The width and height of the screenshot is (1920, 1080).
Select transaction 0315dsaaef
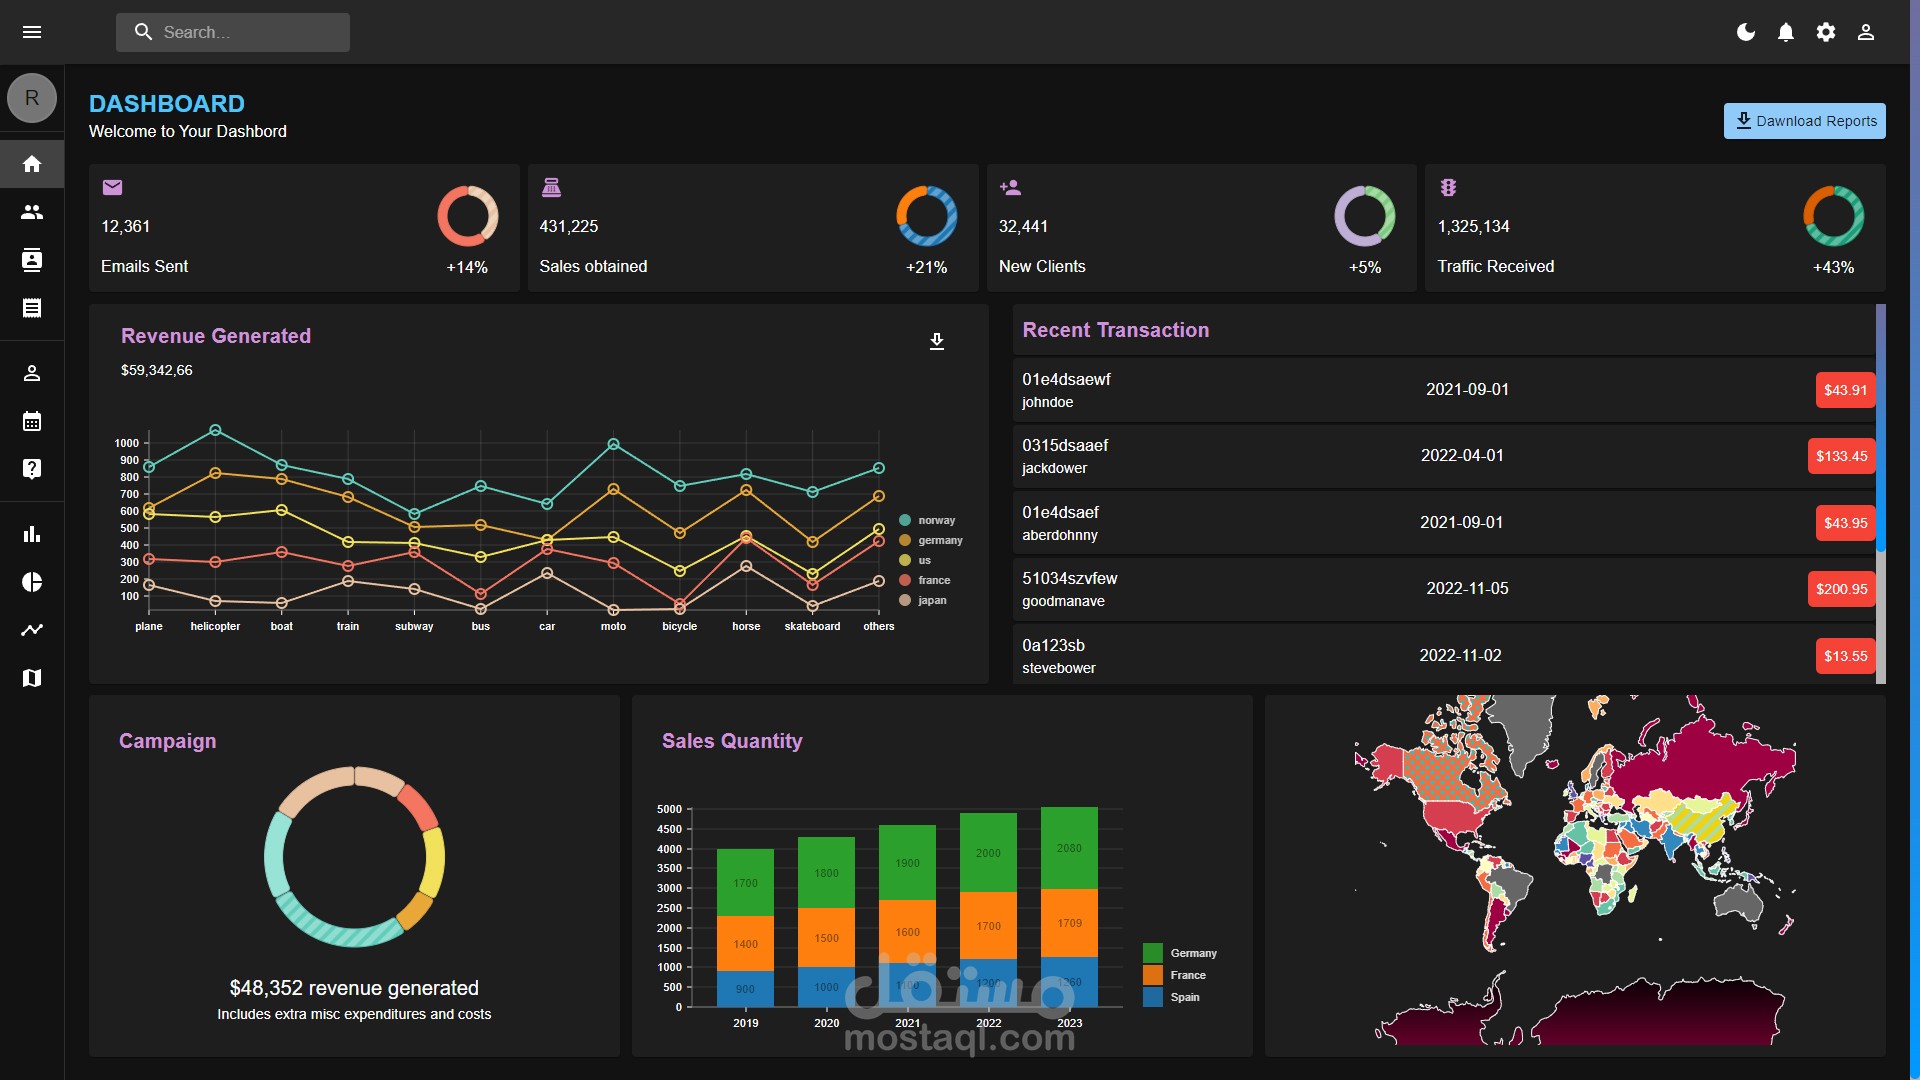click(1065, 445)
